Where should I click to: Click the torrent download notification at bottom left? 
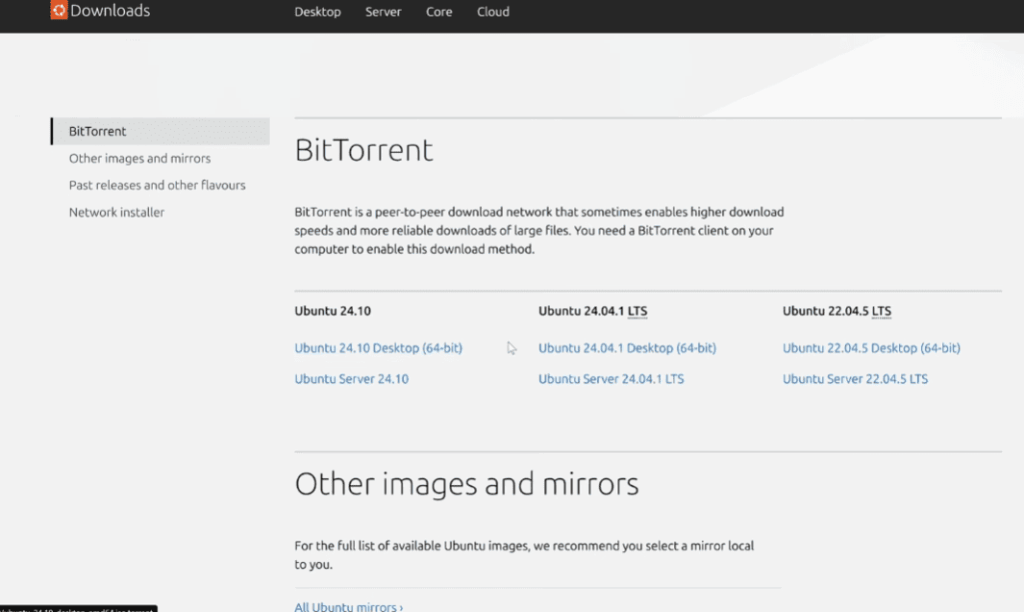coord(78,607)
